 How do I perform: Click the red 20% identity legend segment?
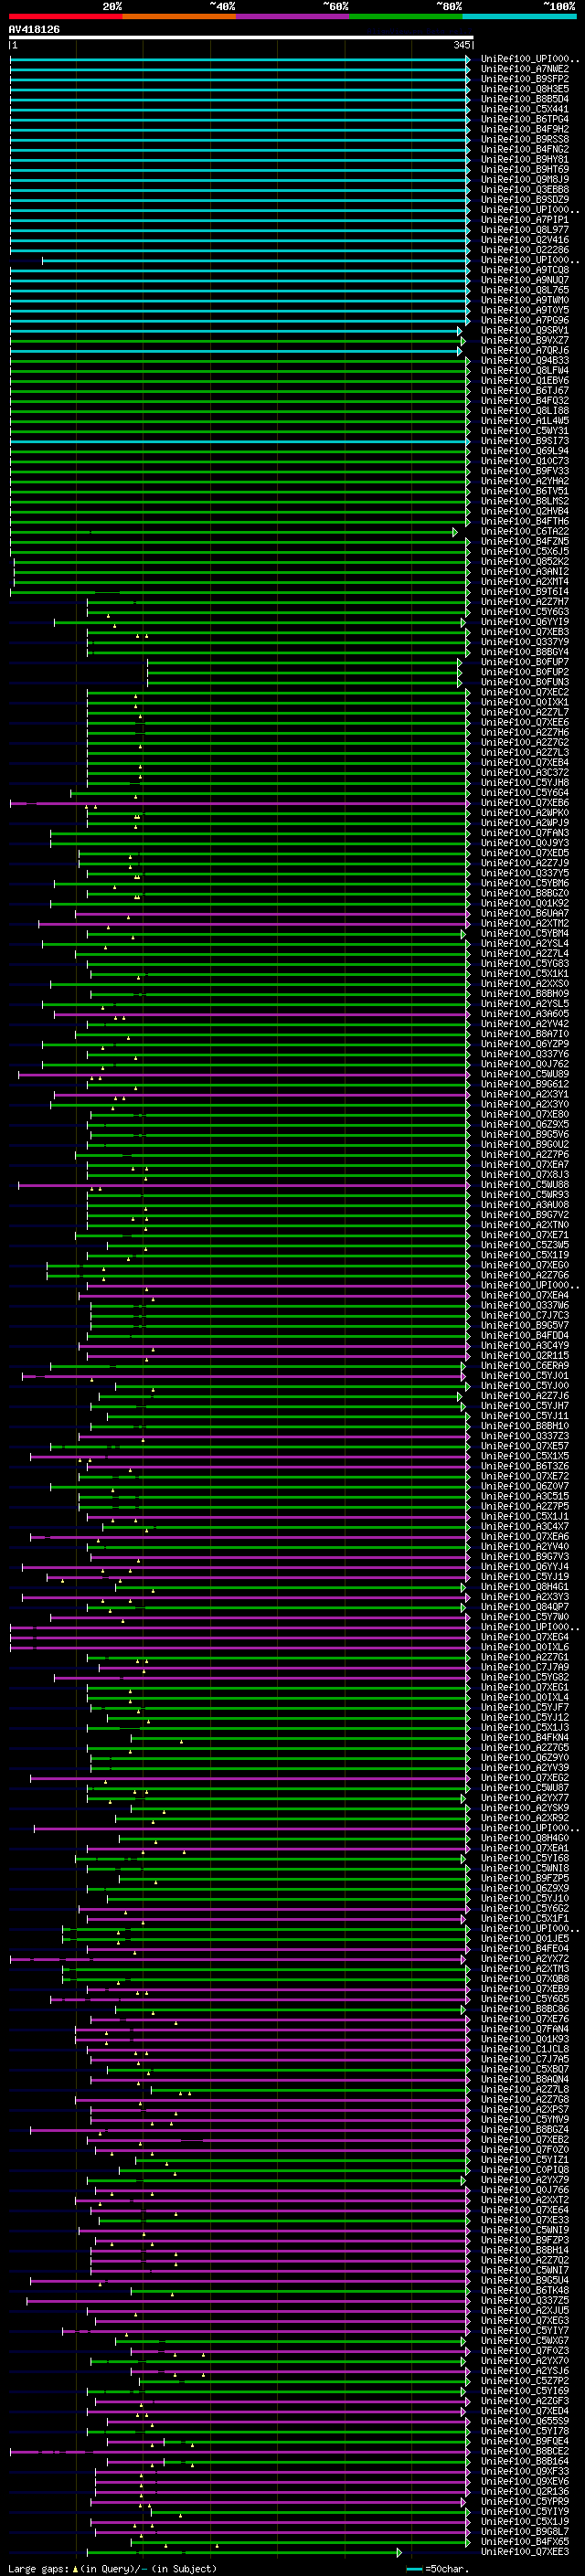(65, 17)
